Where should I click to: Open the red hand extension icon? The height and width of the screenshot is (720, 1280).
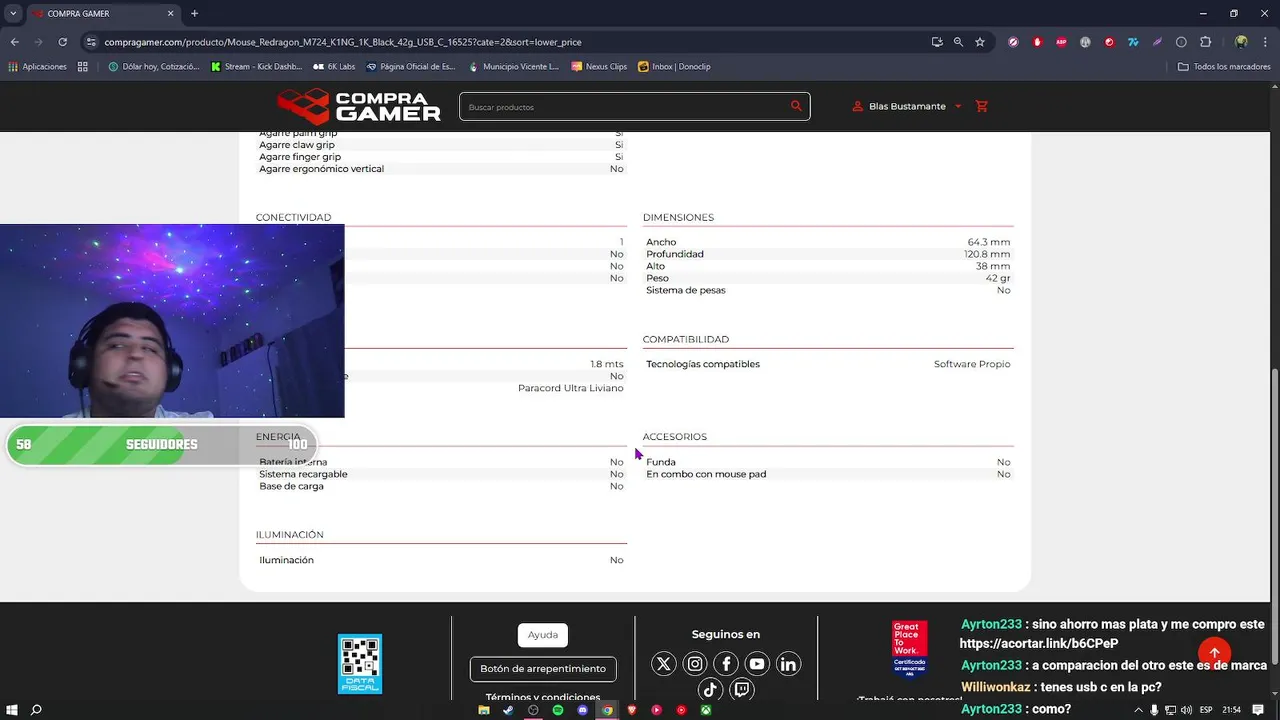[x=1037, y=42]
